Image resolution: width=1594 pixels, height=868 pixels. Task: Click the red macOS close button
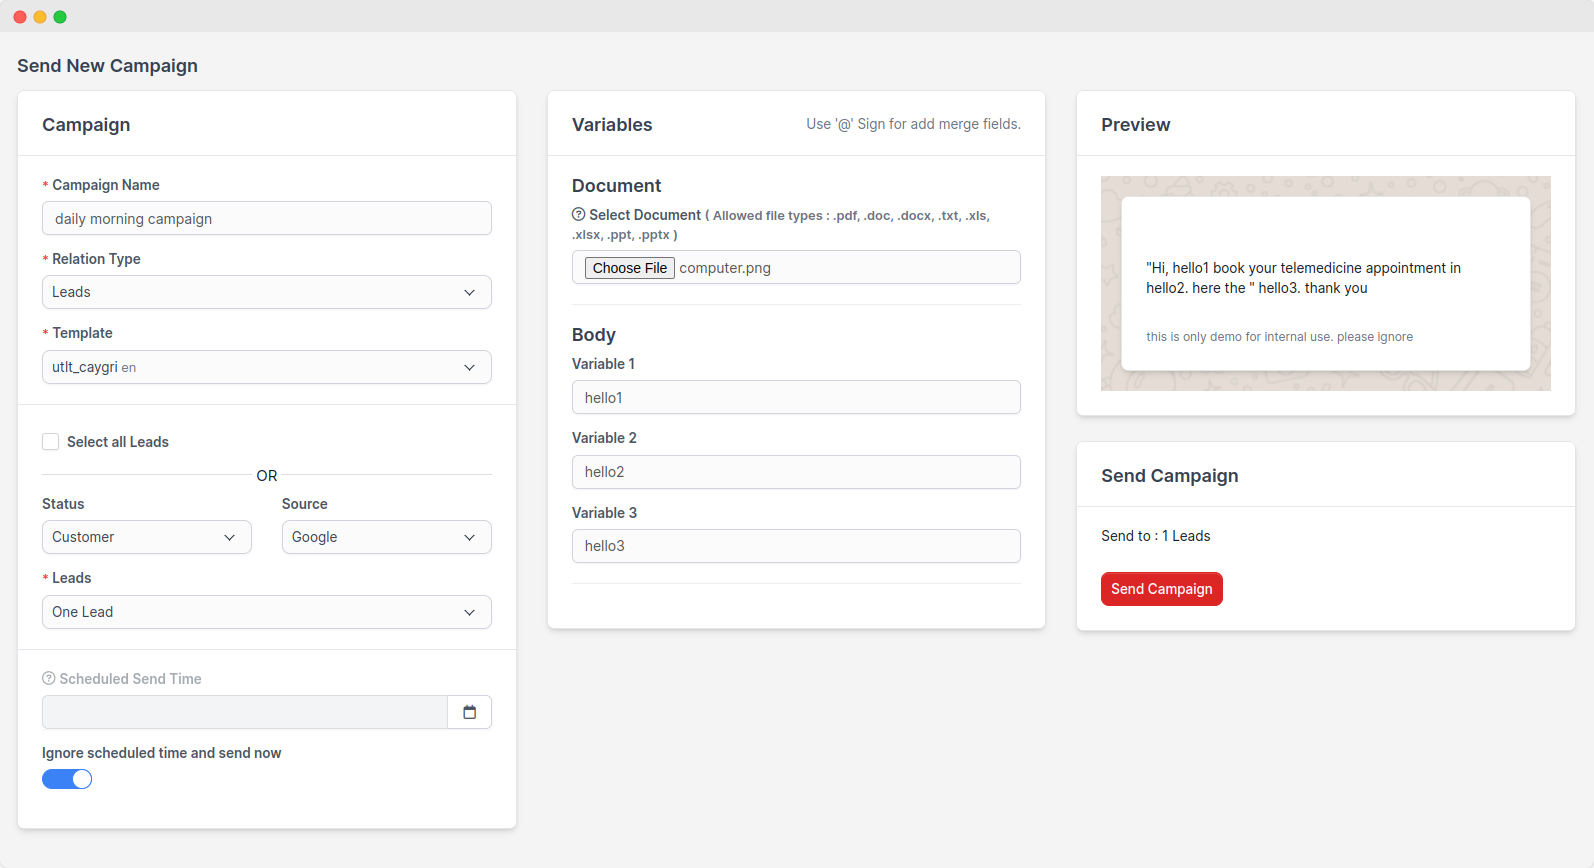tap(20, 17)
